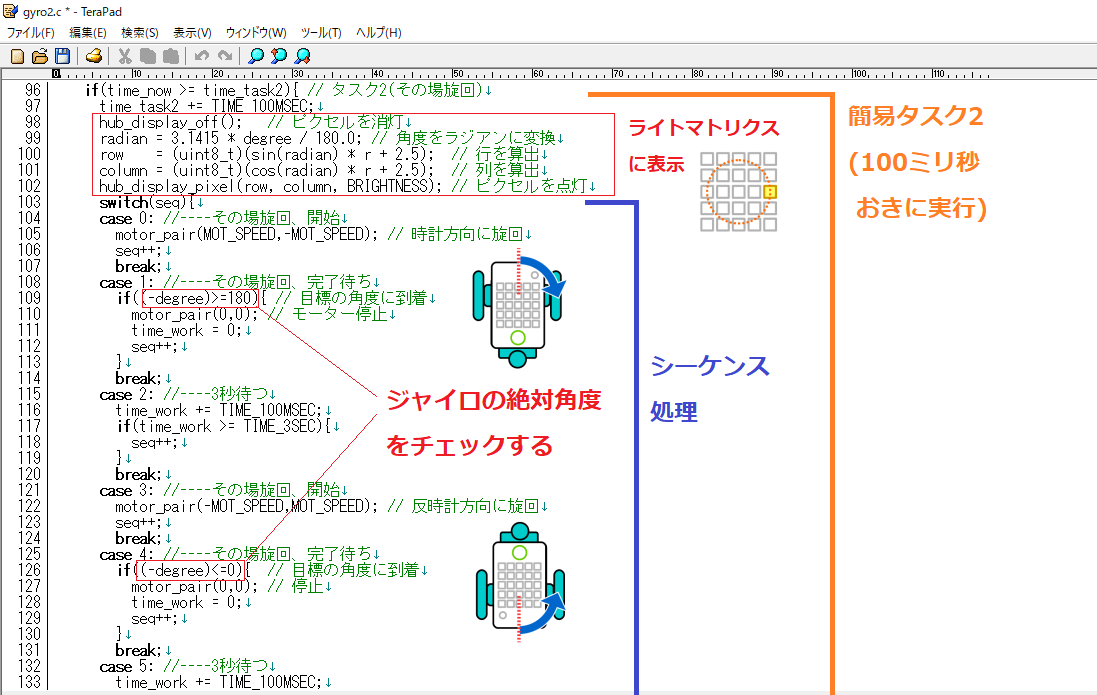The image size is (1097, 695).
Task: Open the 編集(E) menu
Action: (88, 33)
